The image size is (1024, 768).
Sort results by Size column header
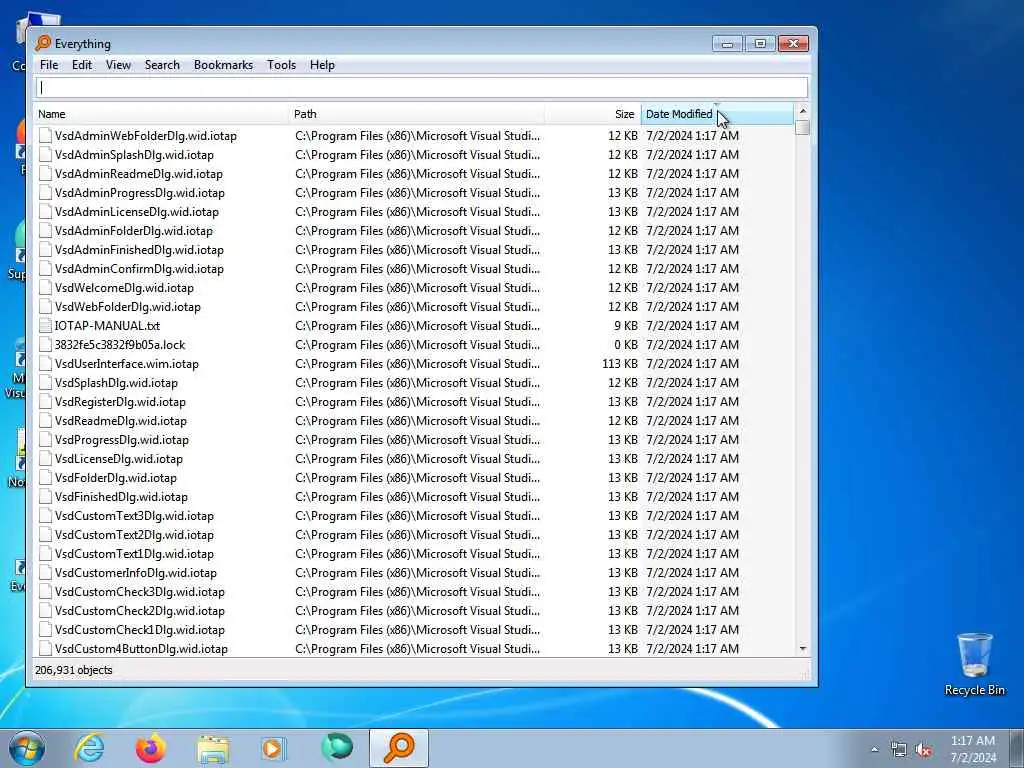pos(593,114)
